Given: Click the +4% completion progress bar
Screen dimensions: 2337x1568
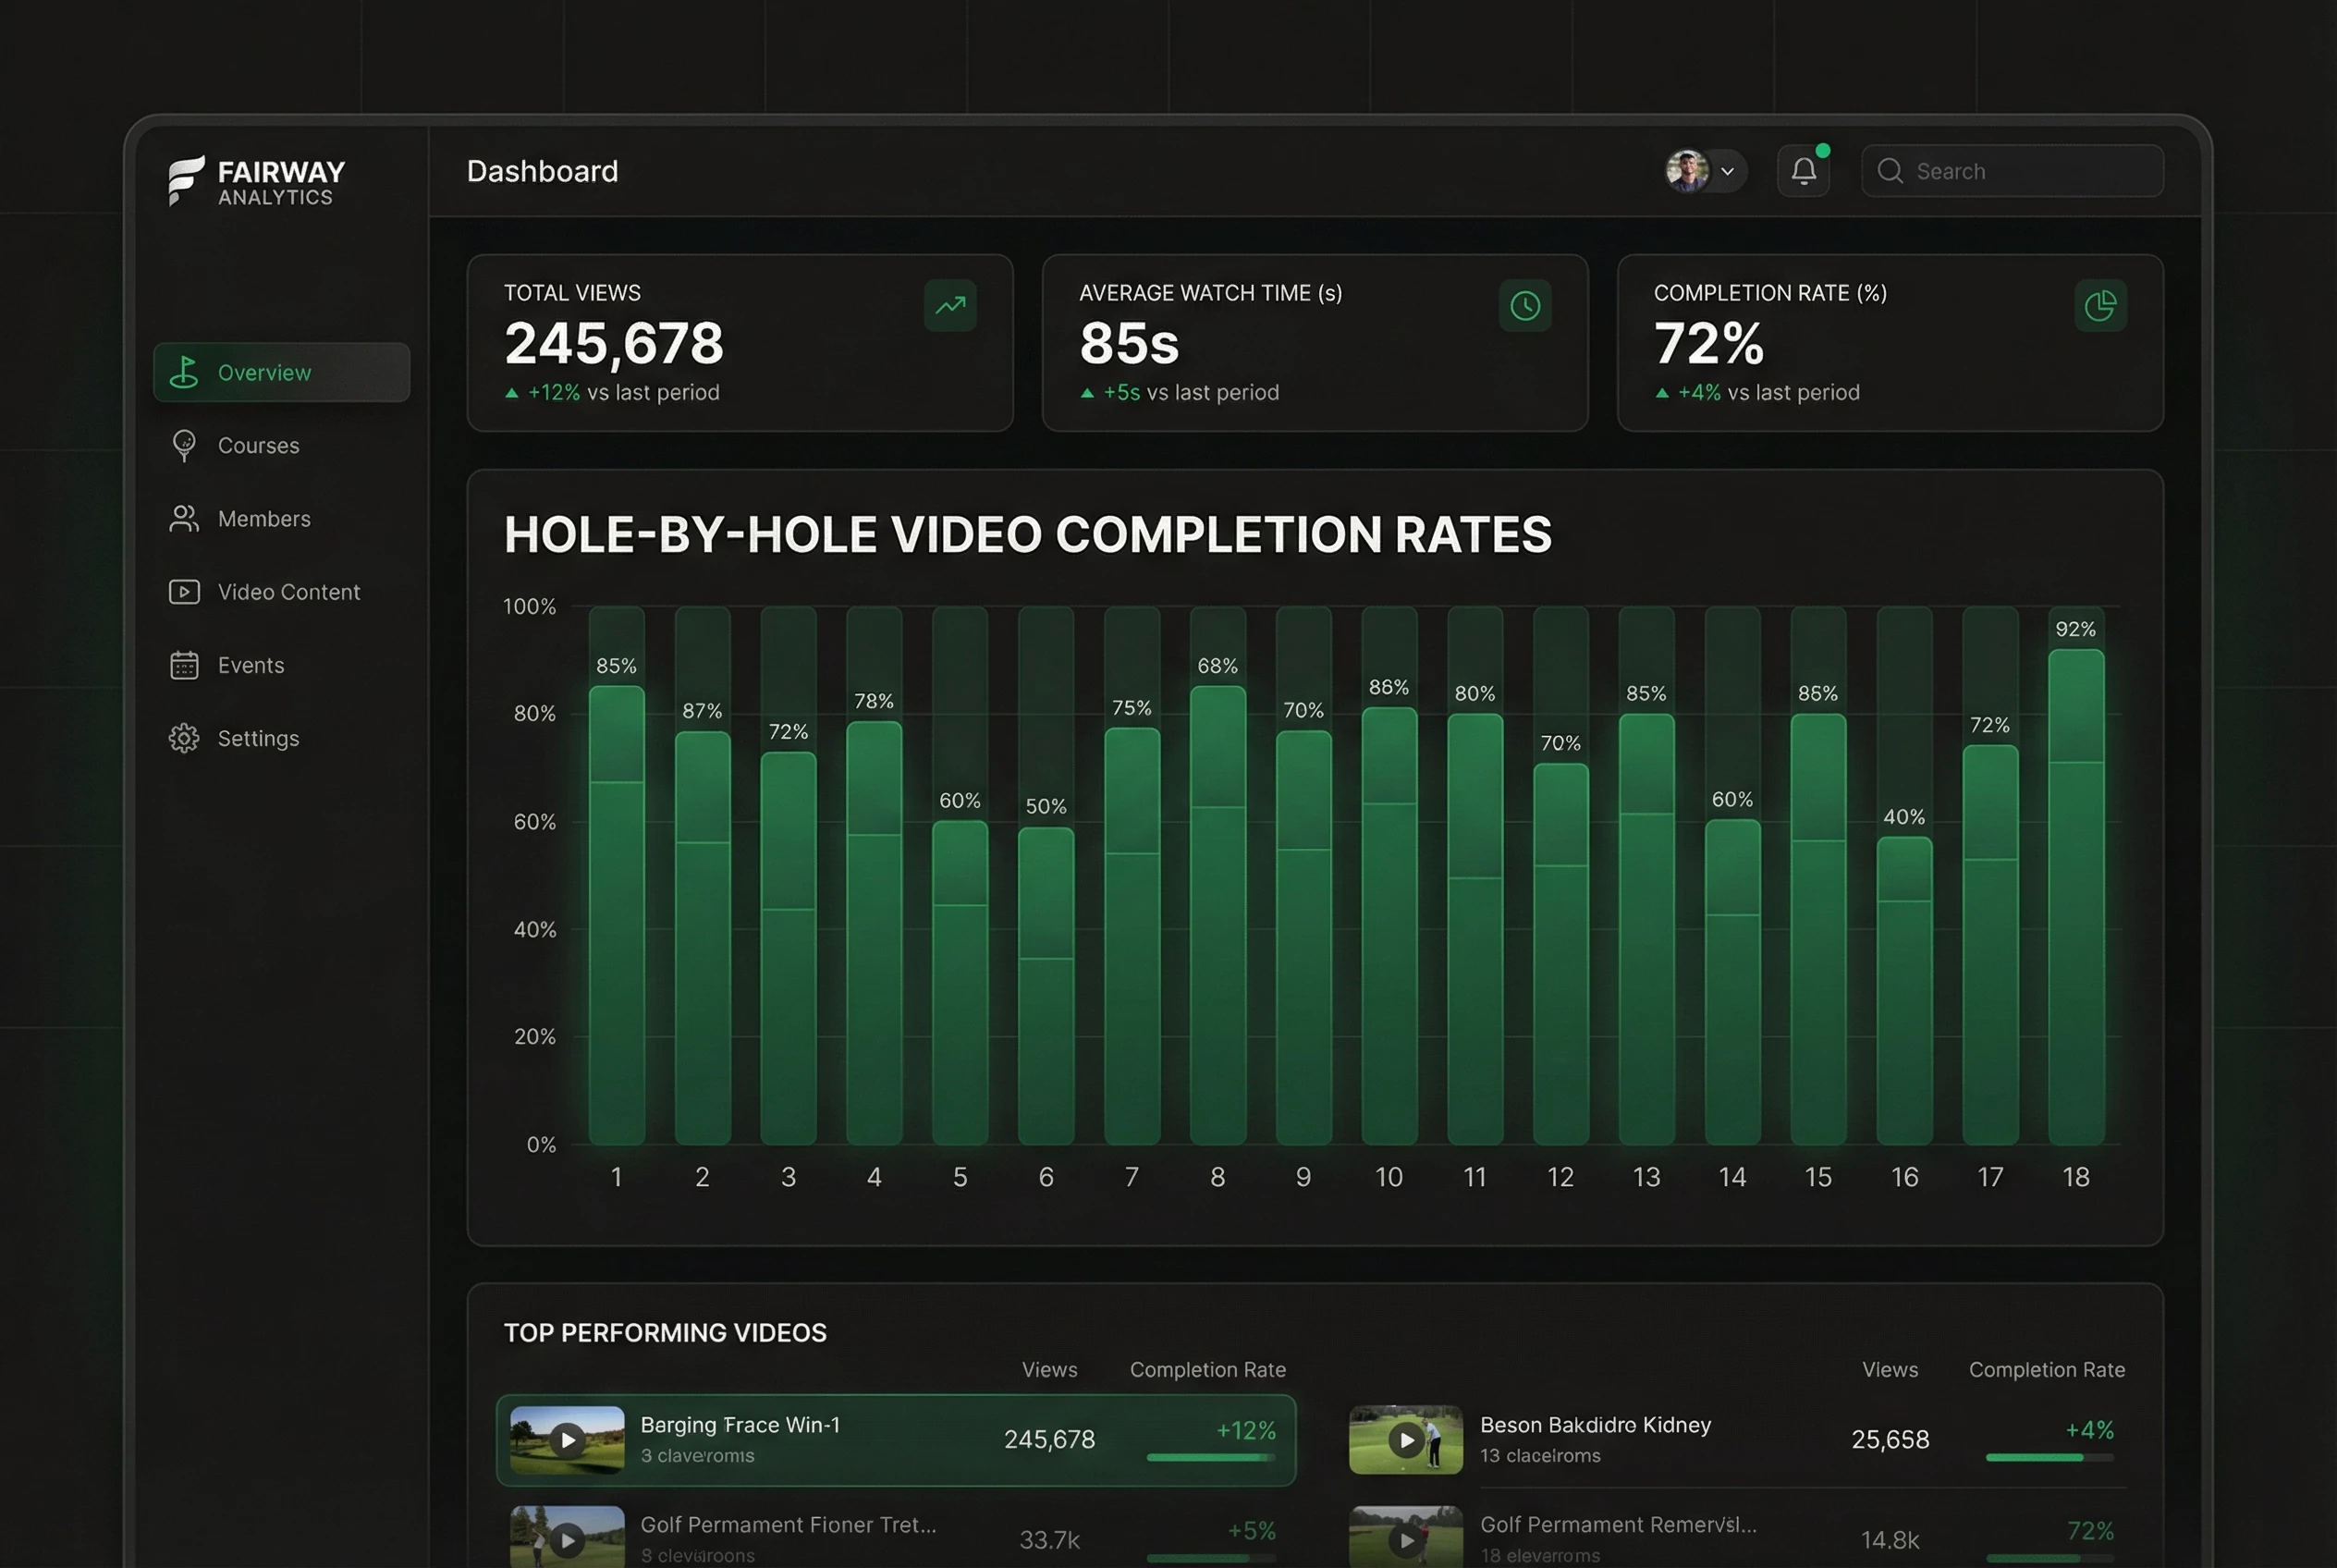Looking at the screenshot, I should (2050, 1458).
